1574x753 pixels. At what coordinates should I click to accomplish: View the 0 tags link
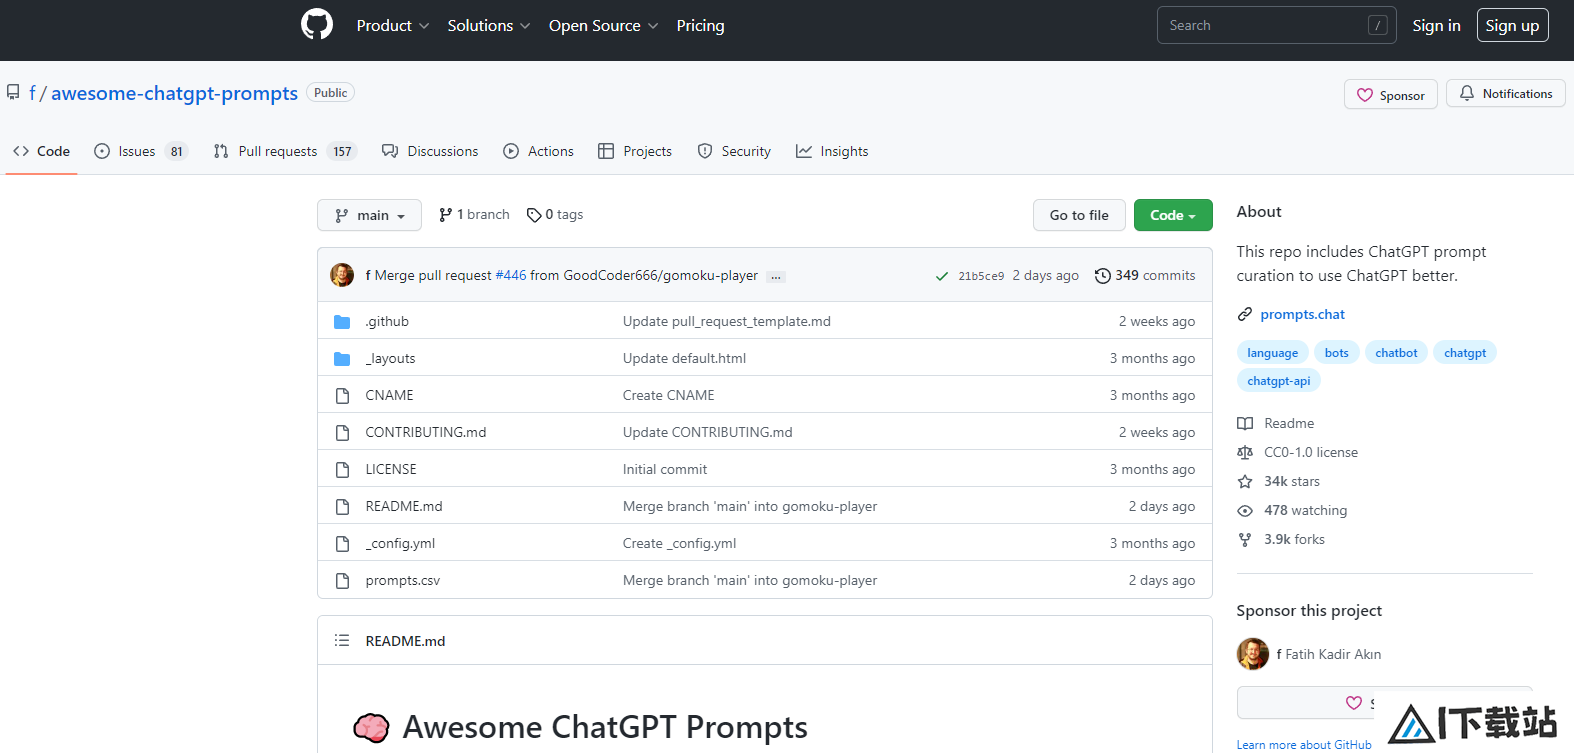pos(555,215)
